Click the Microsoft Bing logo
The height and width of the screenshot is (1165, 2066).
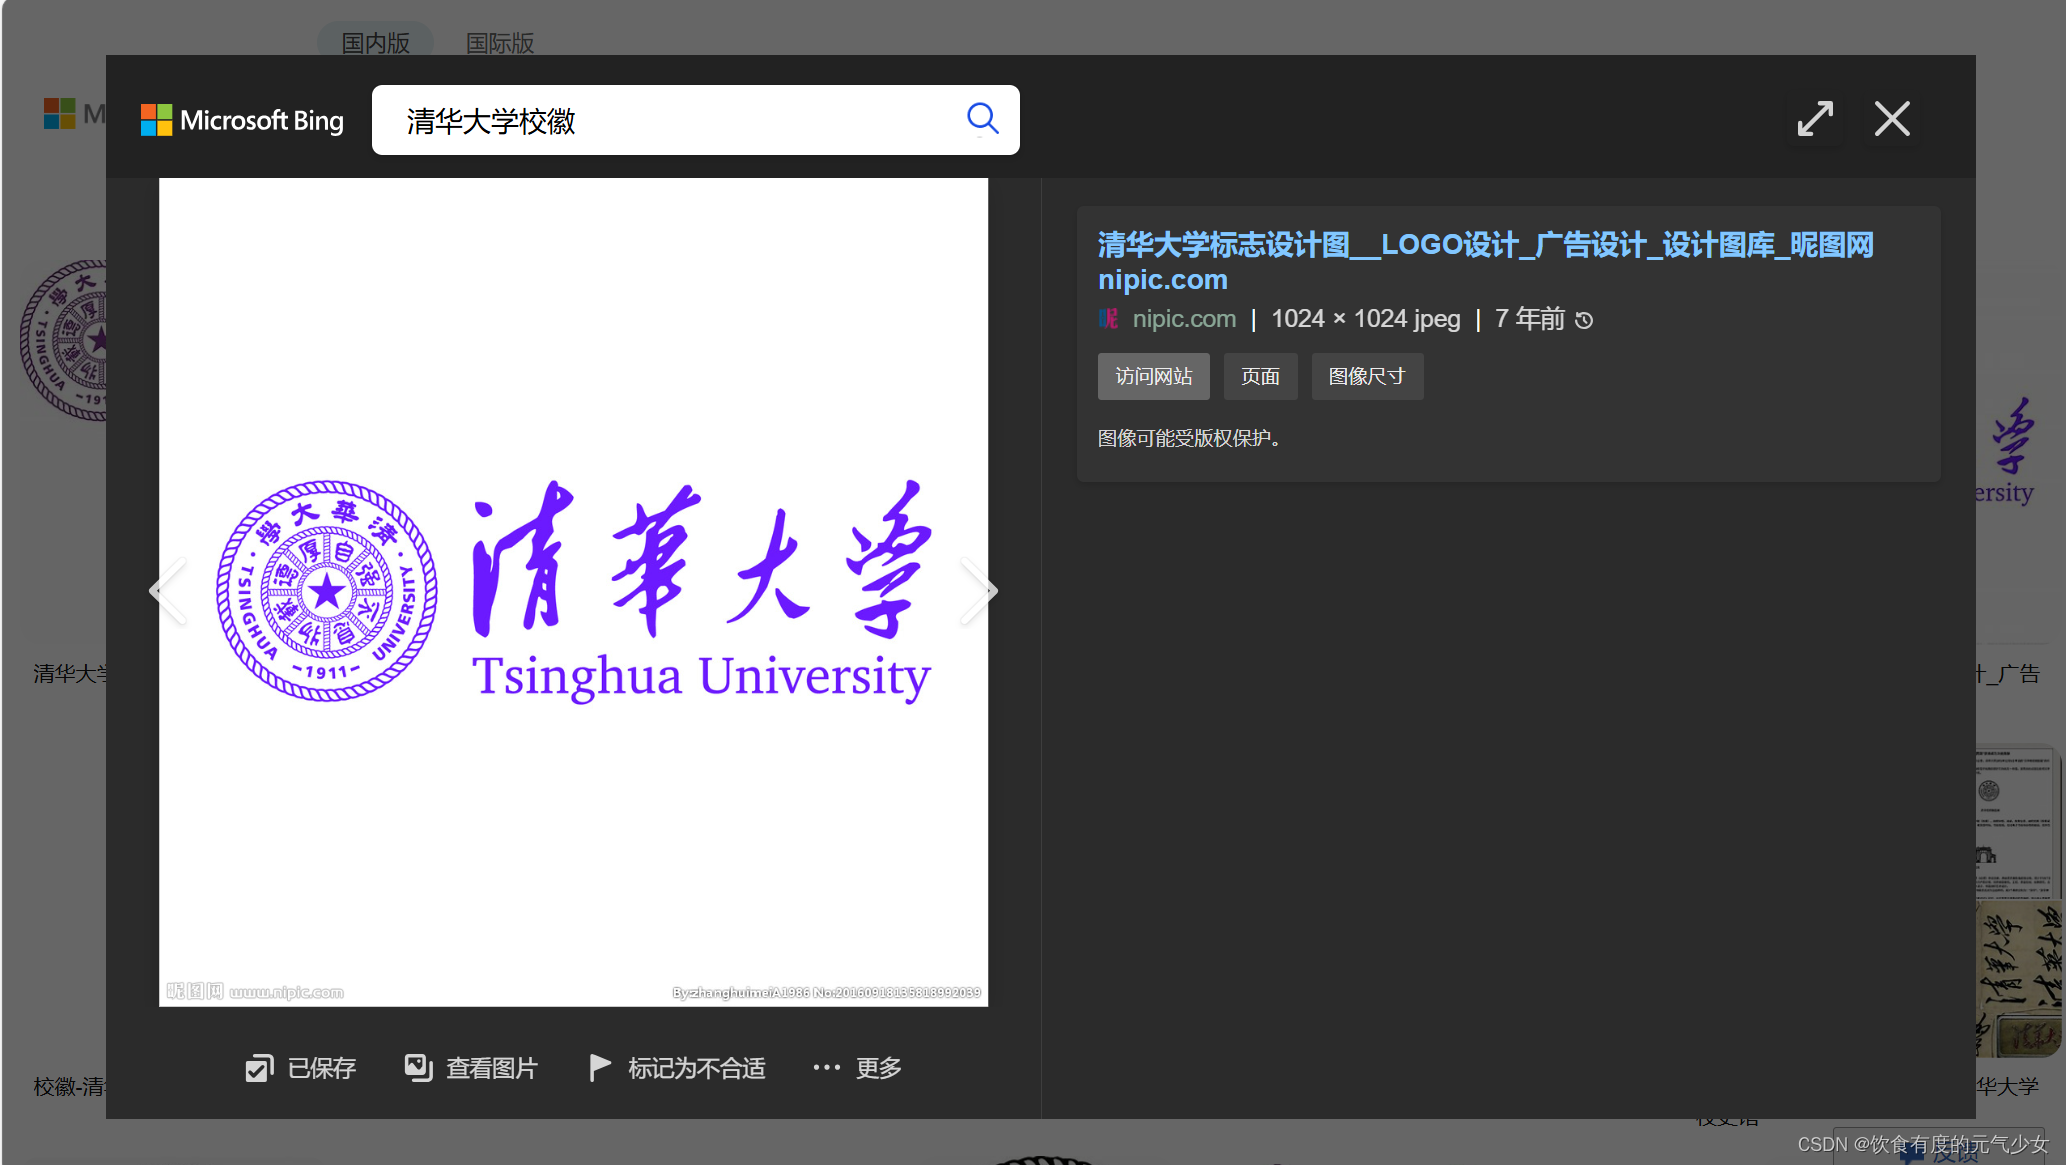242,120
